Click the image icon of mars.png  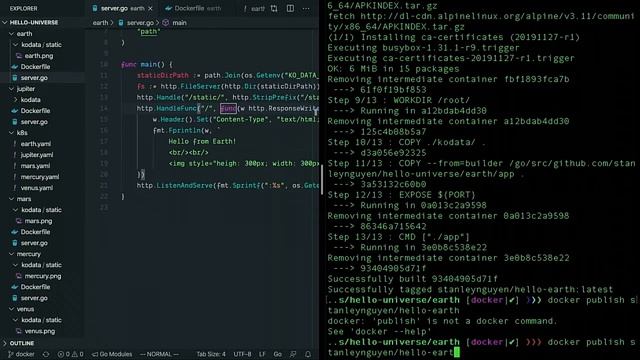(19, 221)
